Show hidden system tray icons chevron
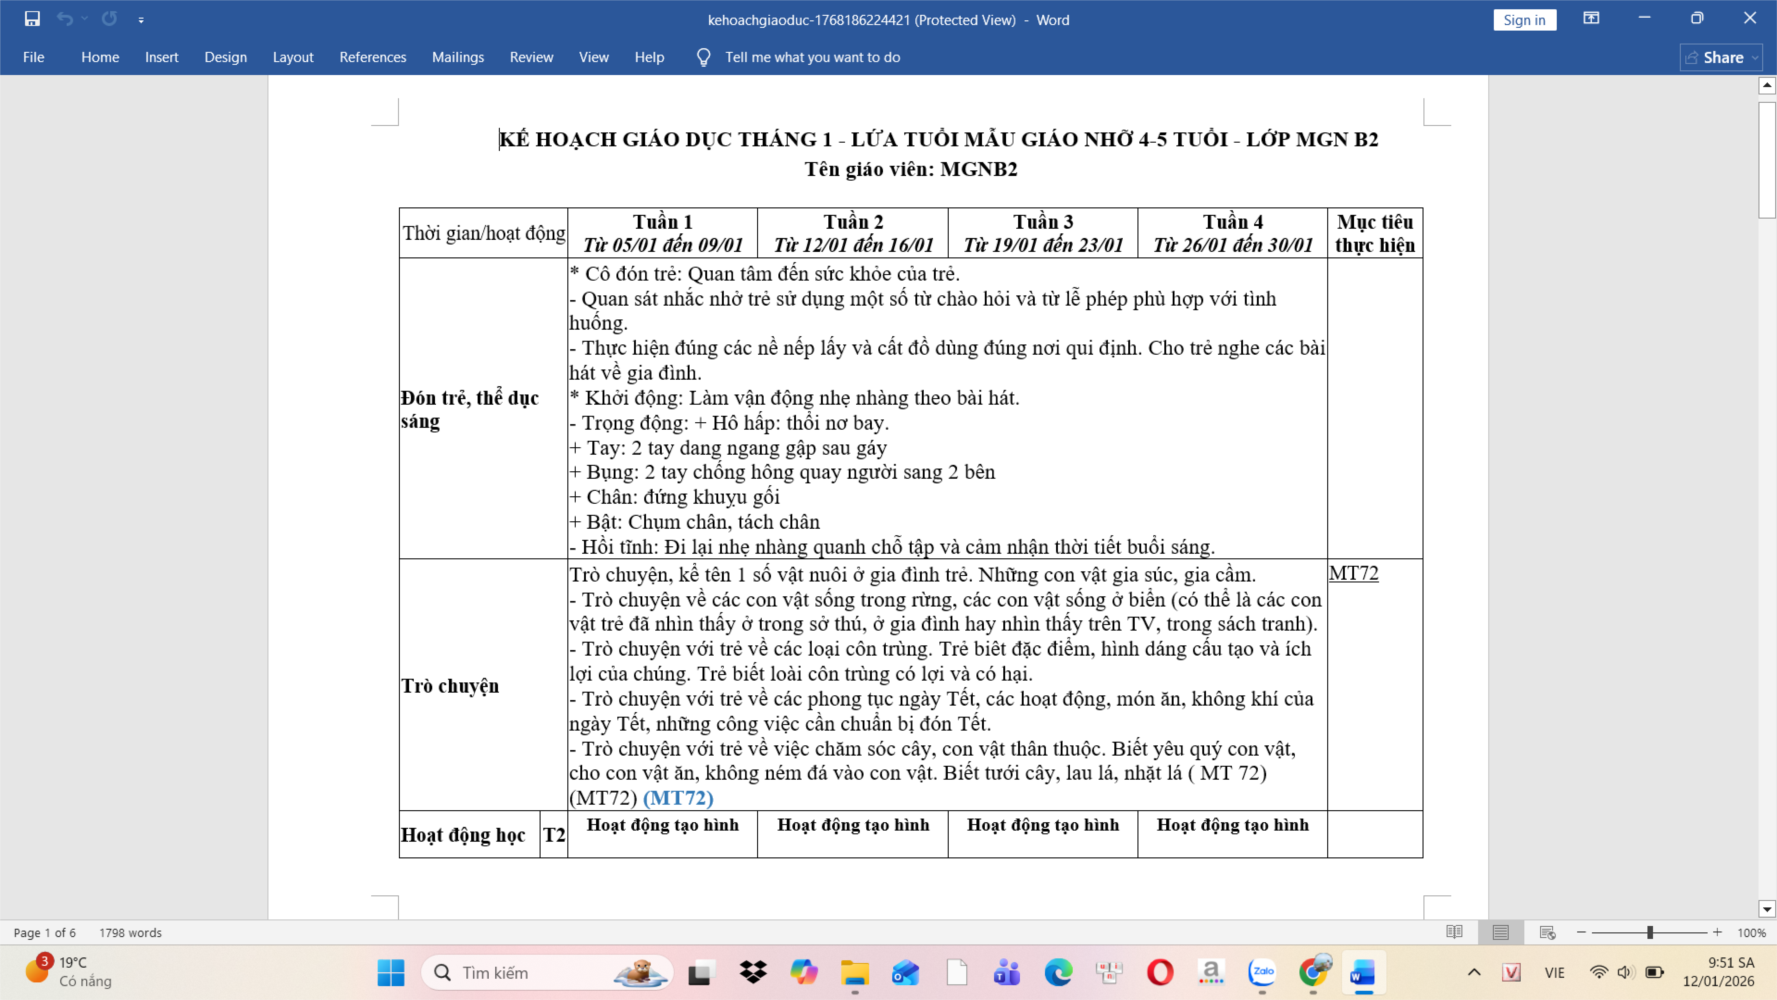This screenshot has width=1777, height=1000. 1474,972
